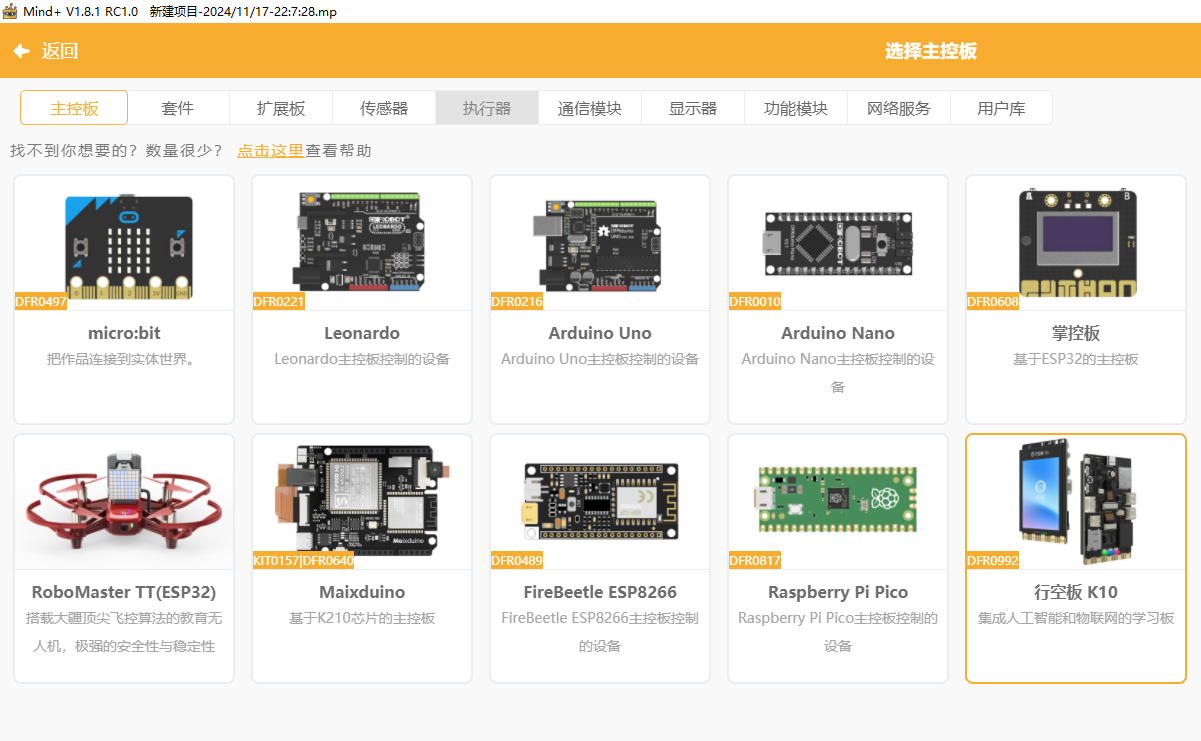The image size is (1201, 741).
Task: Click the 行空板 K10 card title
Action: (x=1076, y=592)
